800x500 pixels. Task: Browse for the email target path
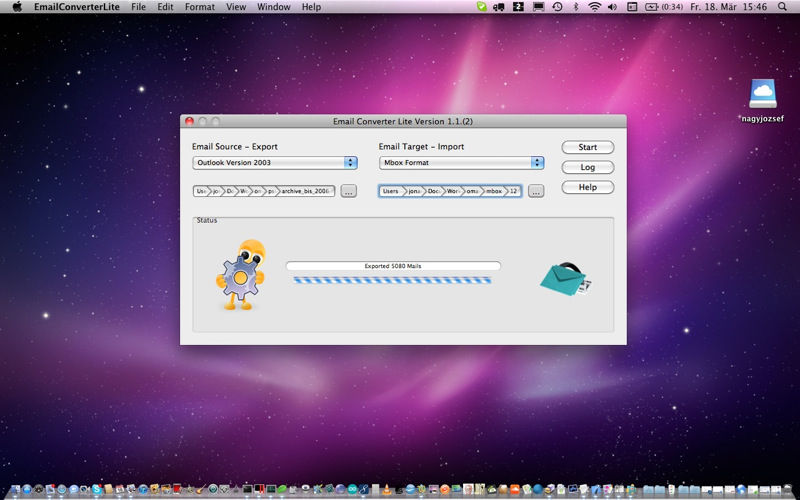tap(536, 191)
